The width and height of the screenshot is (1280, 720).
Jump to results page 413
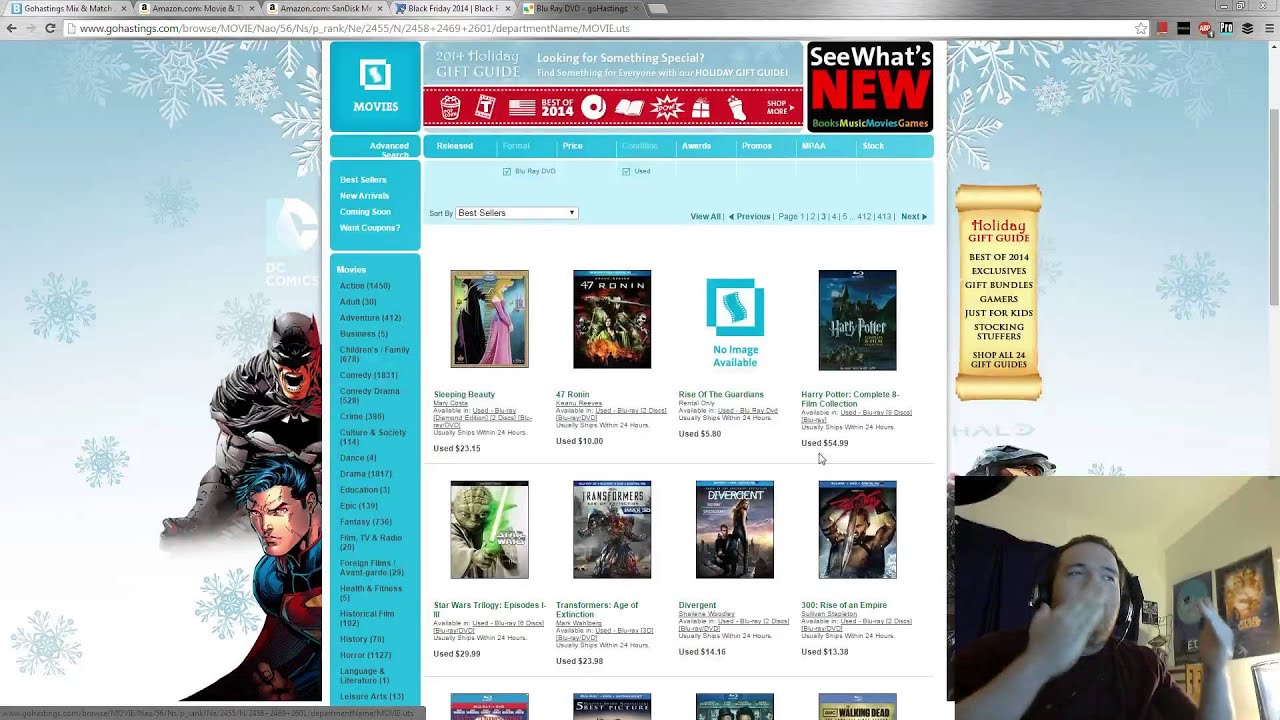[884, 217]
